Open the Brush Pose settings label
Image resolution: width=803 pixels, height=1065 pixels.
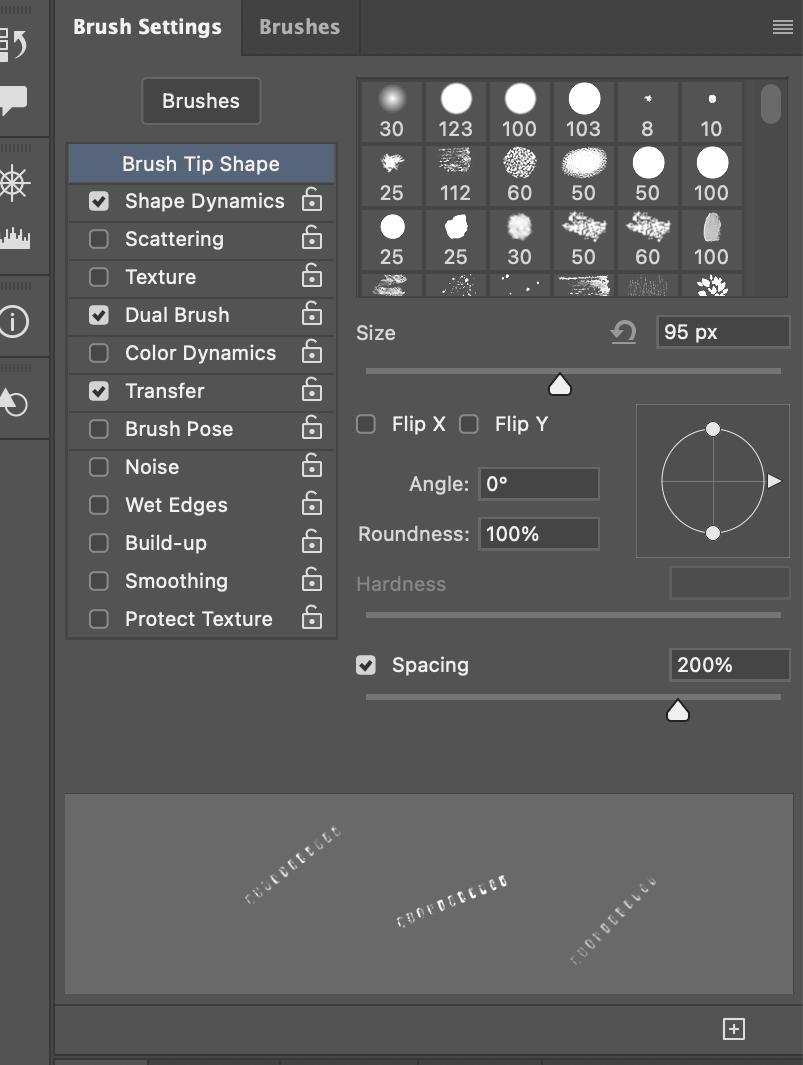point(179,429)
